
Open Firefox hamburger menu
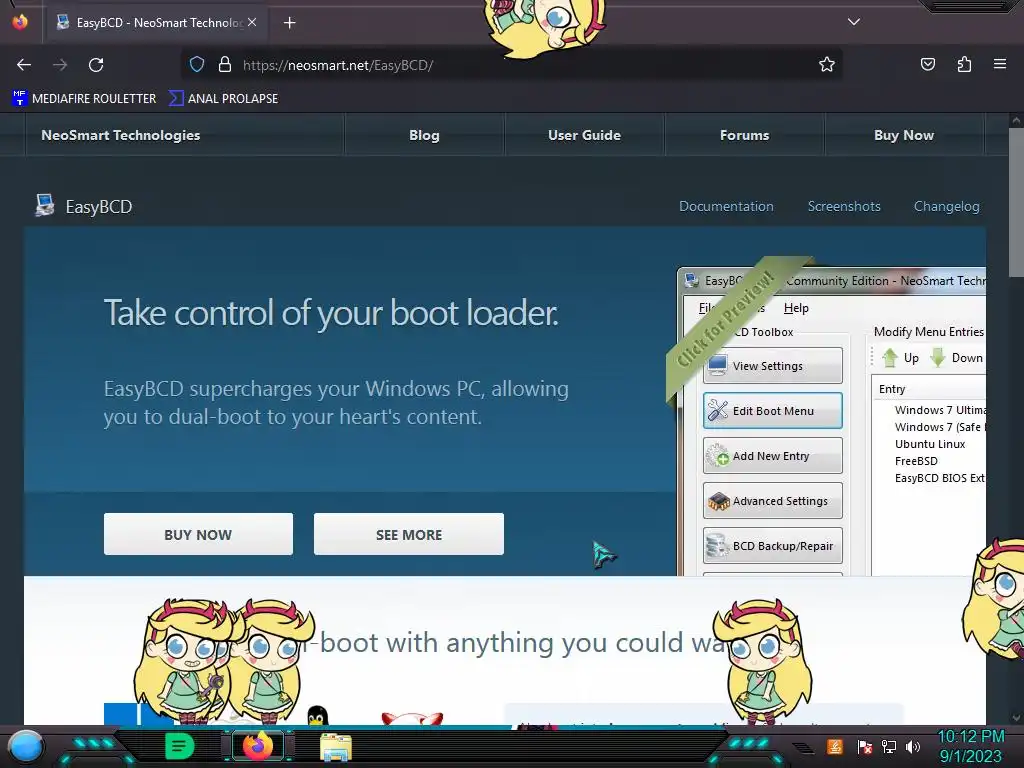coord(1000,64)
